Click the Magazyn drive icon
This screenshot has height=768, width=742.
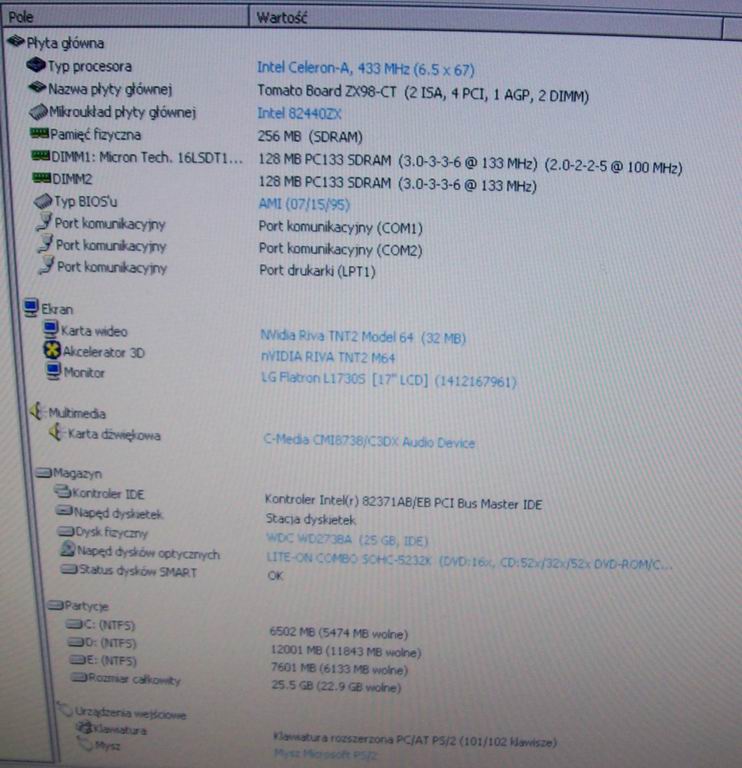tap(43, 472)
